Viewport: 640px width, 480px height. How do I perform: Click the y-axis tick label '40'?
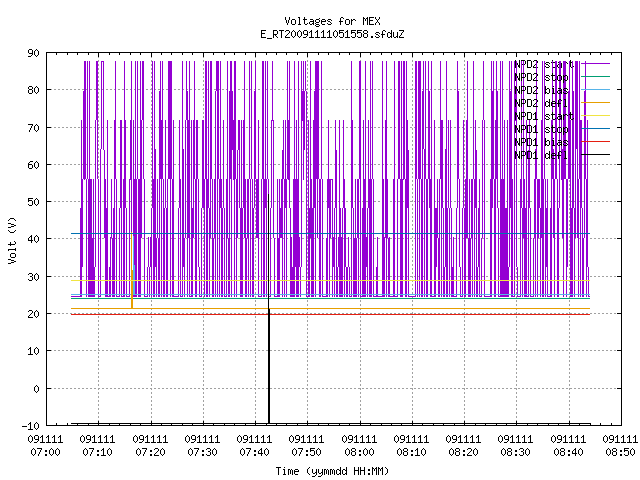pos(33,239)
